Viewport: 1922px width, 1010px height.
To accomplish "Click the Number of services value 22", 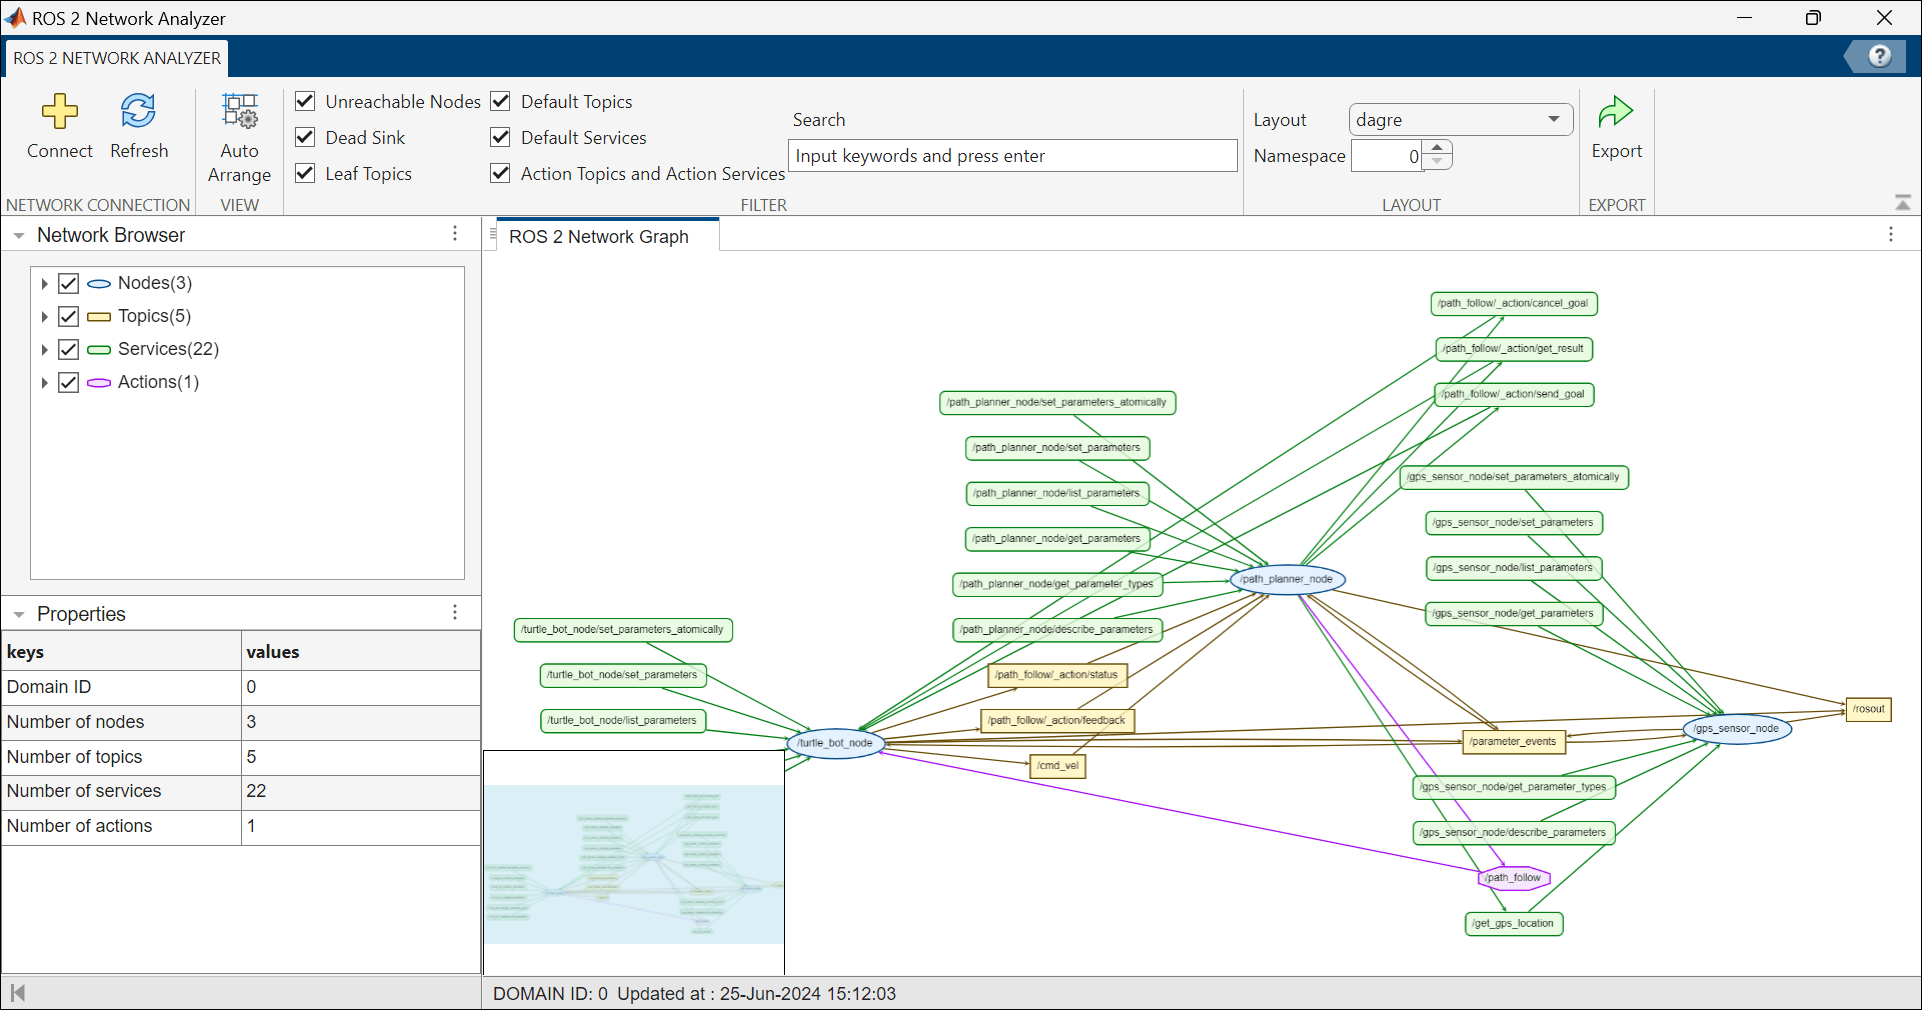I will pos(257,791).
